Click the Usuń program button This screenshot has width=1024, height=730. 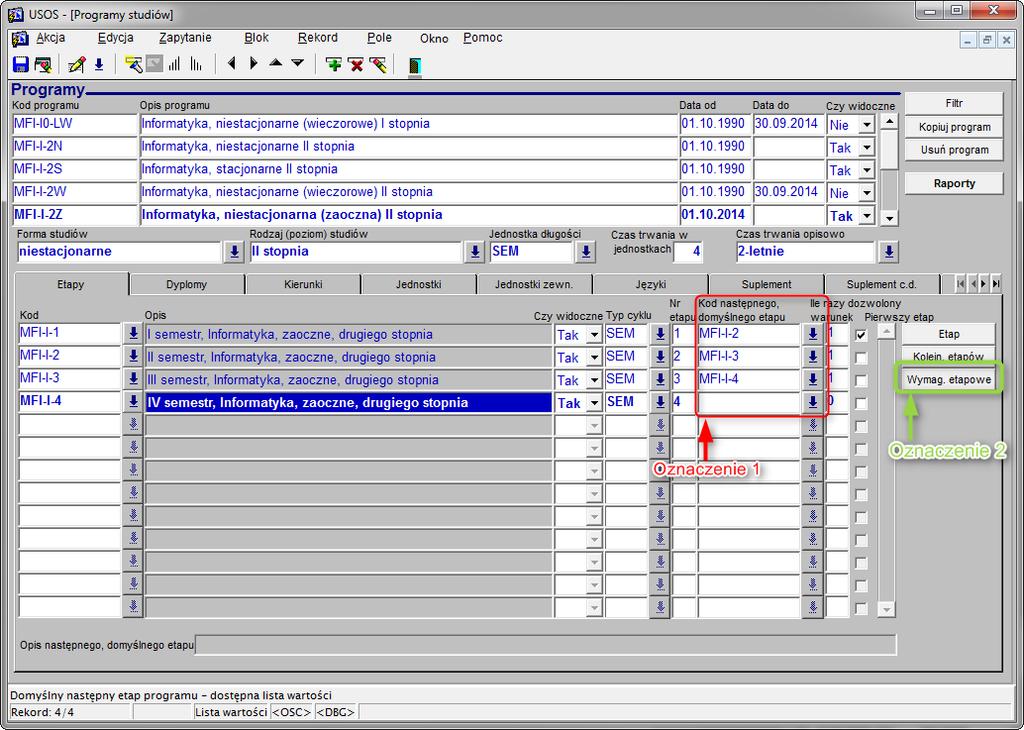pyautogui.click(x=954, y=150)
